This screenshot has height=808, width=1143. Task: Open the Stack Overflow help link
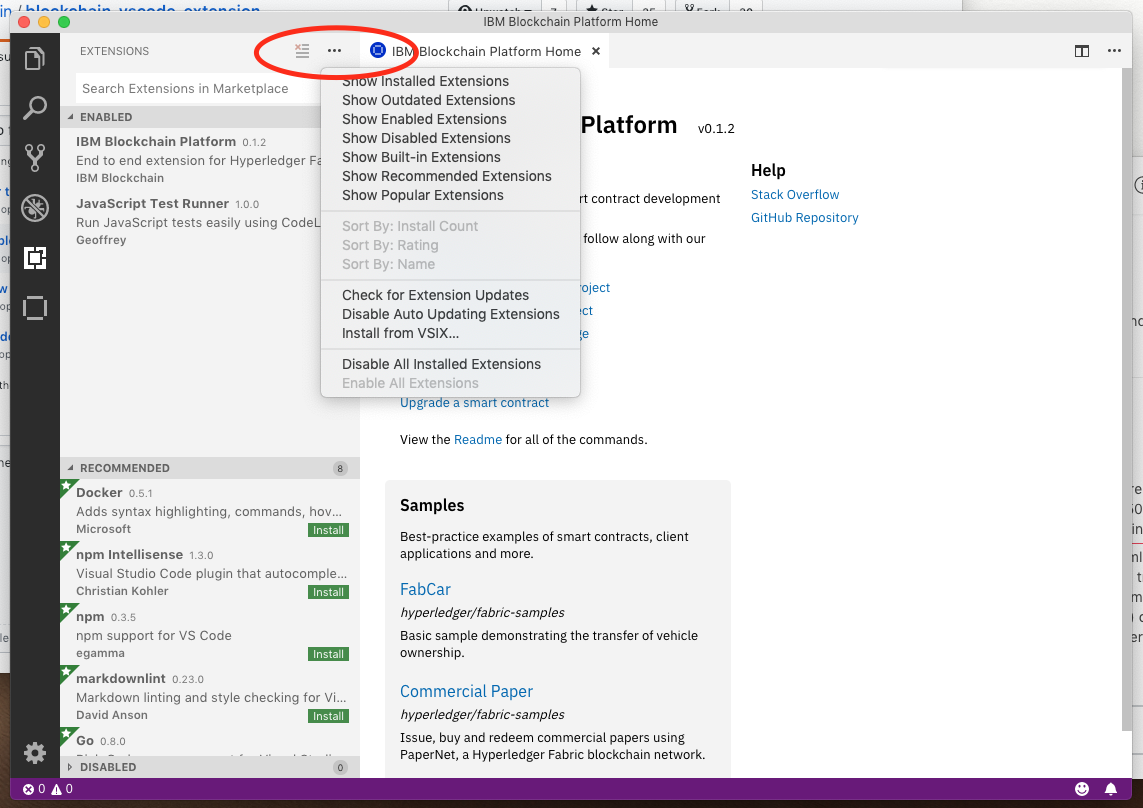coord(795,194)
